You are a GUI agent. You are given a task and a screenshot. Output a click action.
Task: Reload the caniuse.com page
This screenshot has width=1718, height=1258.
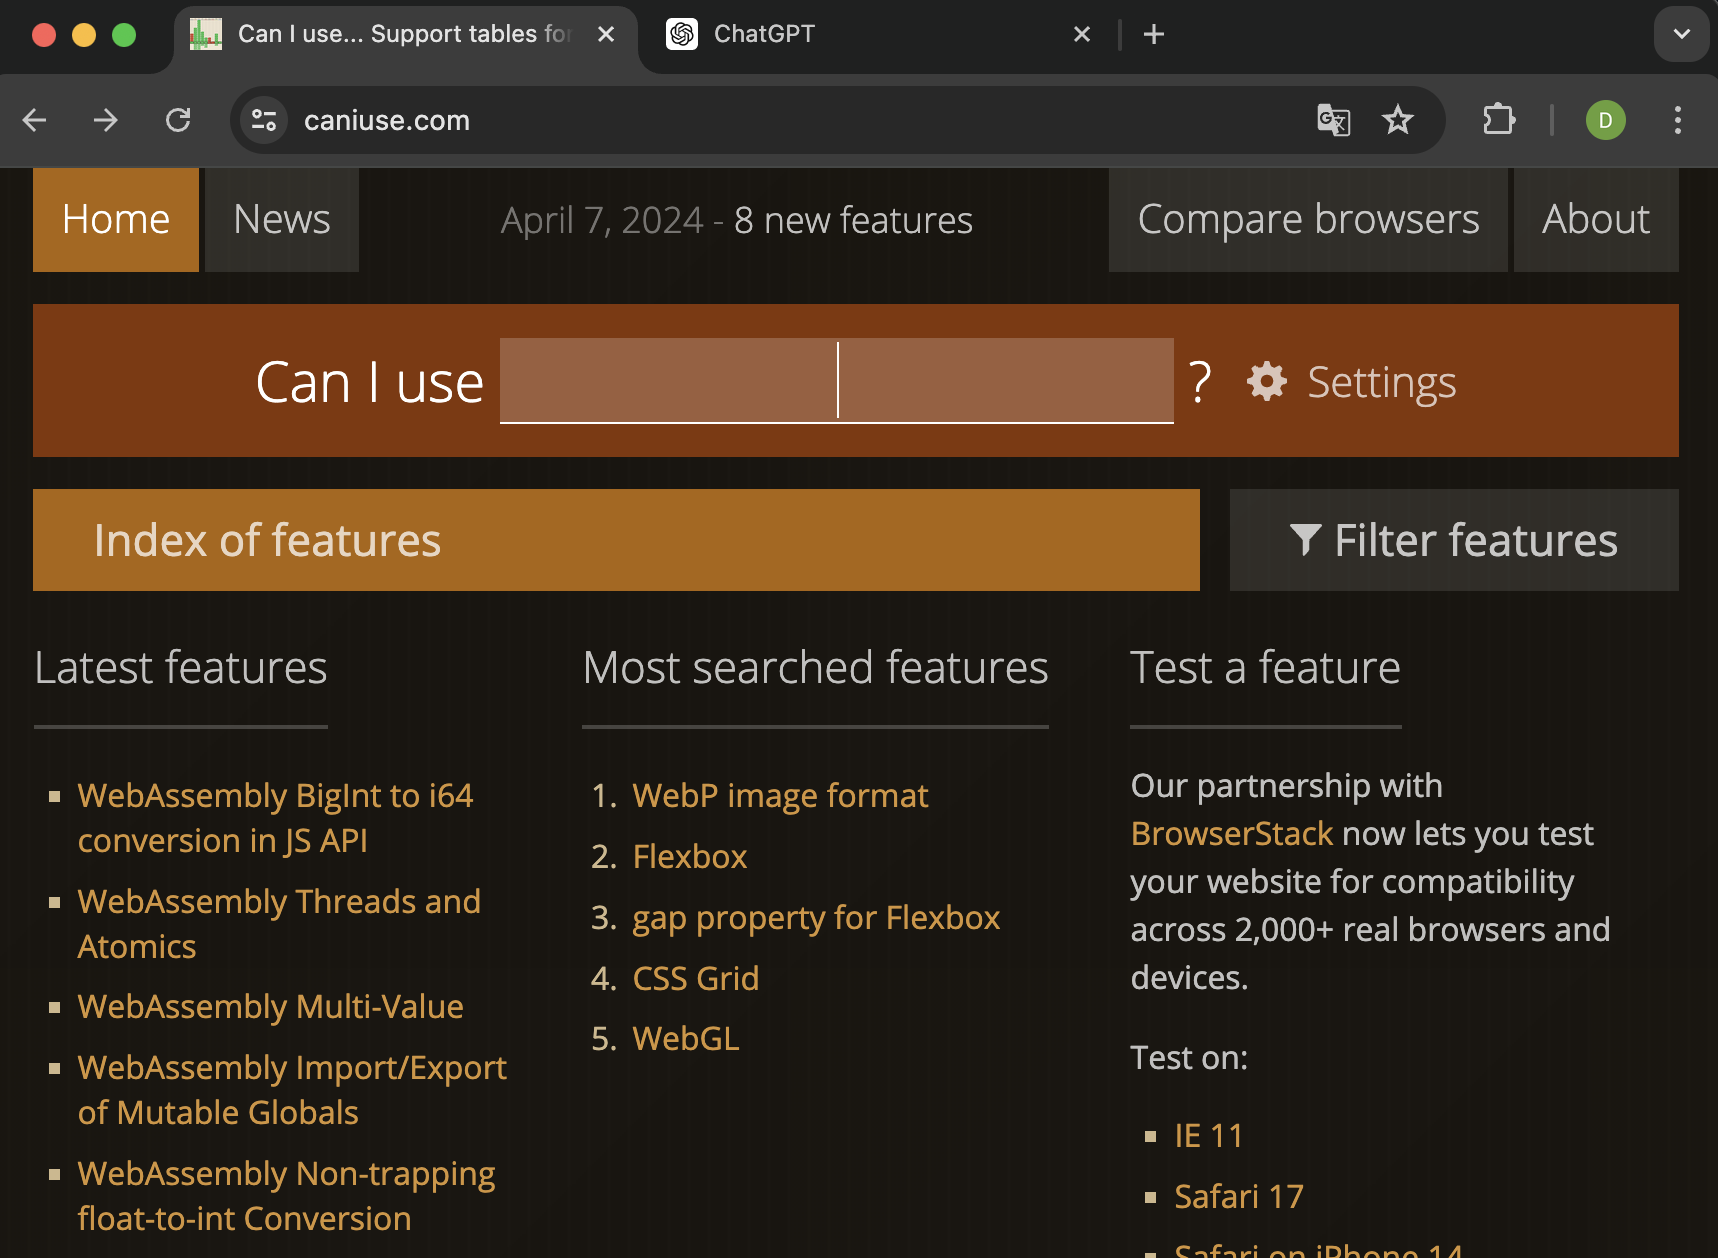[x=178, y=121]
